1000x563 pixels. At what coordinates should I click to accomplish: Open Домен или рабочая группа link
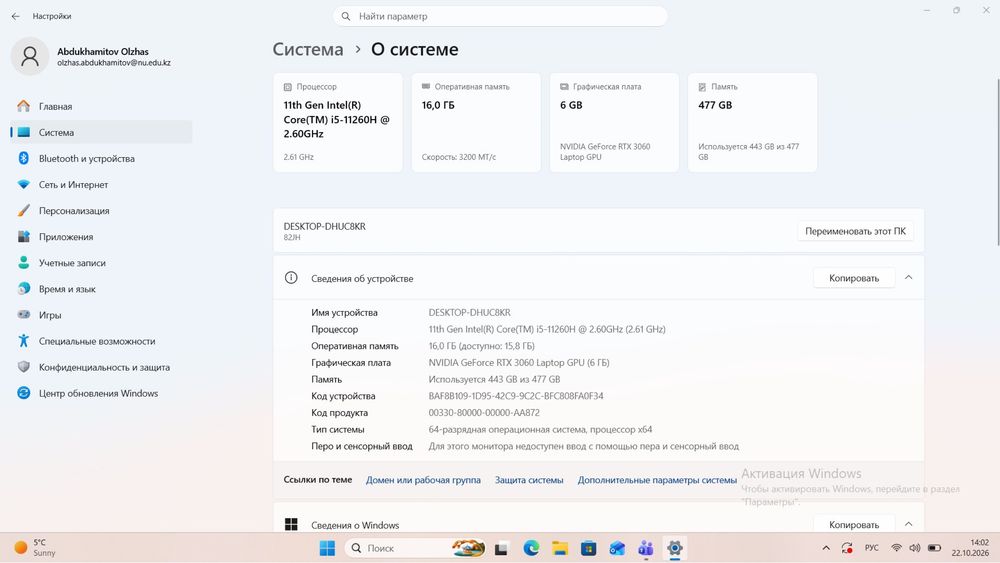(423, 480)
